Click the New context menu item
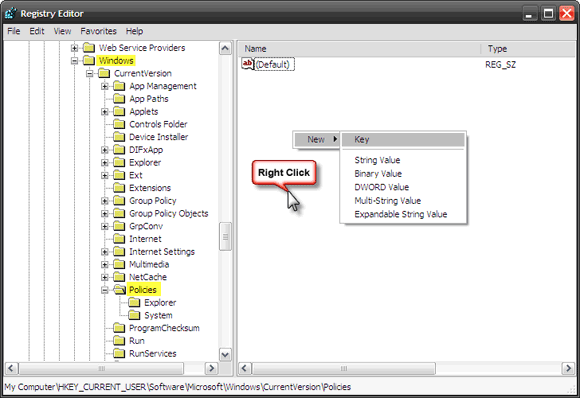 coord(316,139)
